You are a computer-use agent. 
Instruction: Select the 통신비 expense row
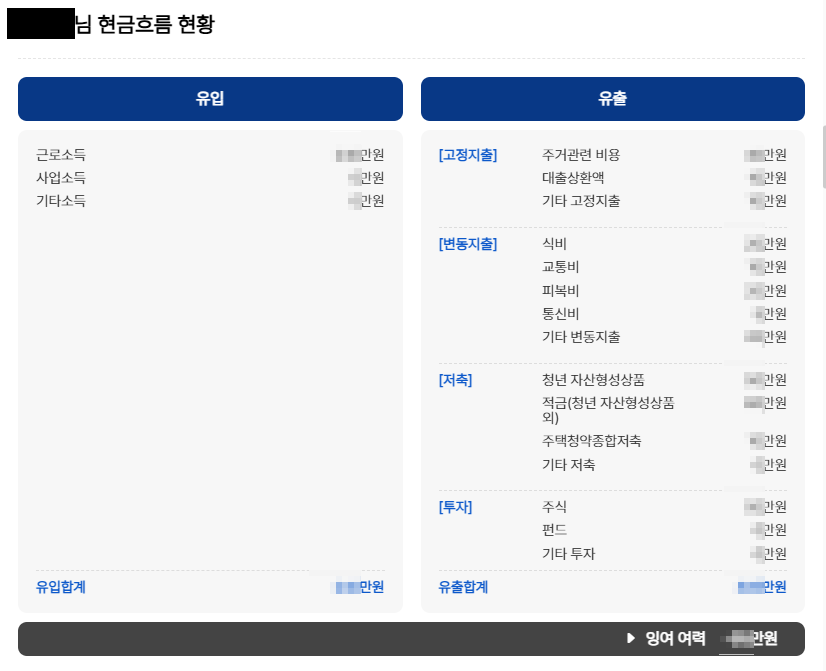click(x=664, y=314)
